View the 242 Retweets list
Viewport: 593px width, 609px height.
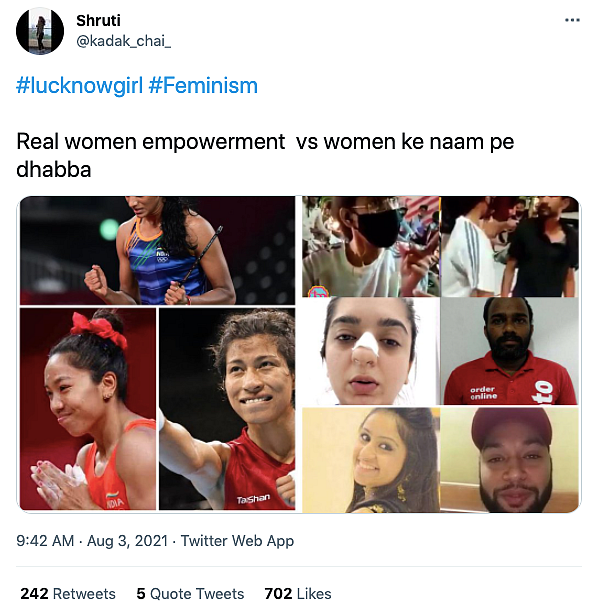[68, 593]
